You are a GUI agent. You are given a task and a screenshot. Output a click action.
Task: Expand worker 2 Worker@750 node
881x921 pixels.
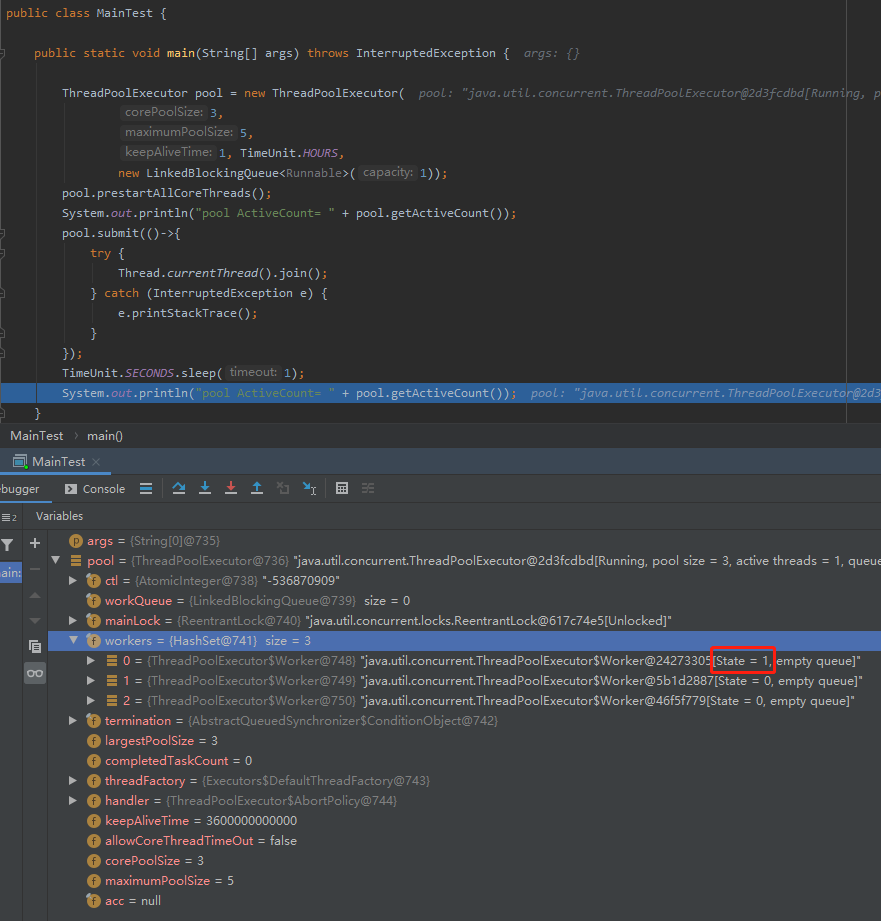tap(90, 700)
